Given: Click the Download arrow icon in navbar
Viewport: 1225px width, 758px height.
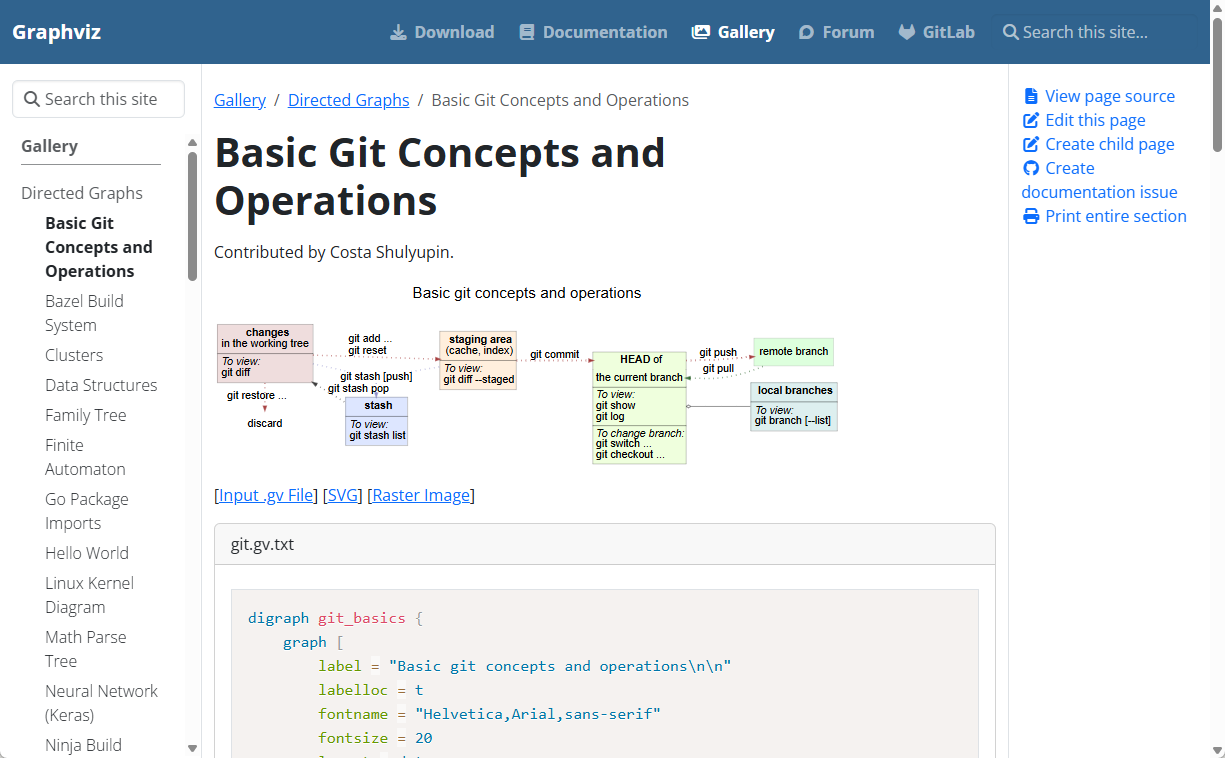Looking at the screenshot, I should (398, 32).
